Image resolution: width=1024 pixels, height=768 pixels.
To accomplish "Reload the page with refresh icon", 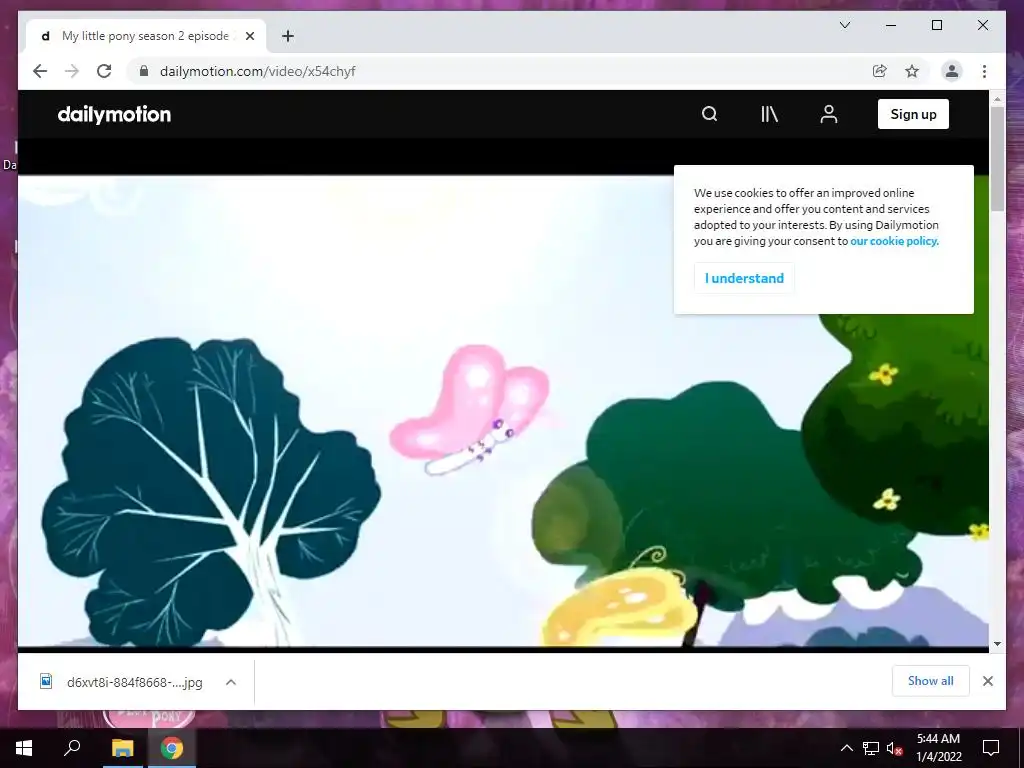I will (104, 71).
